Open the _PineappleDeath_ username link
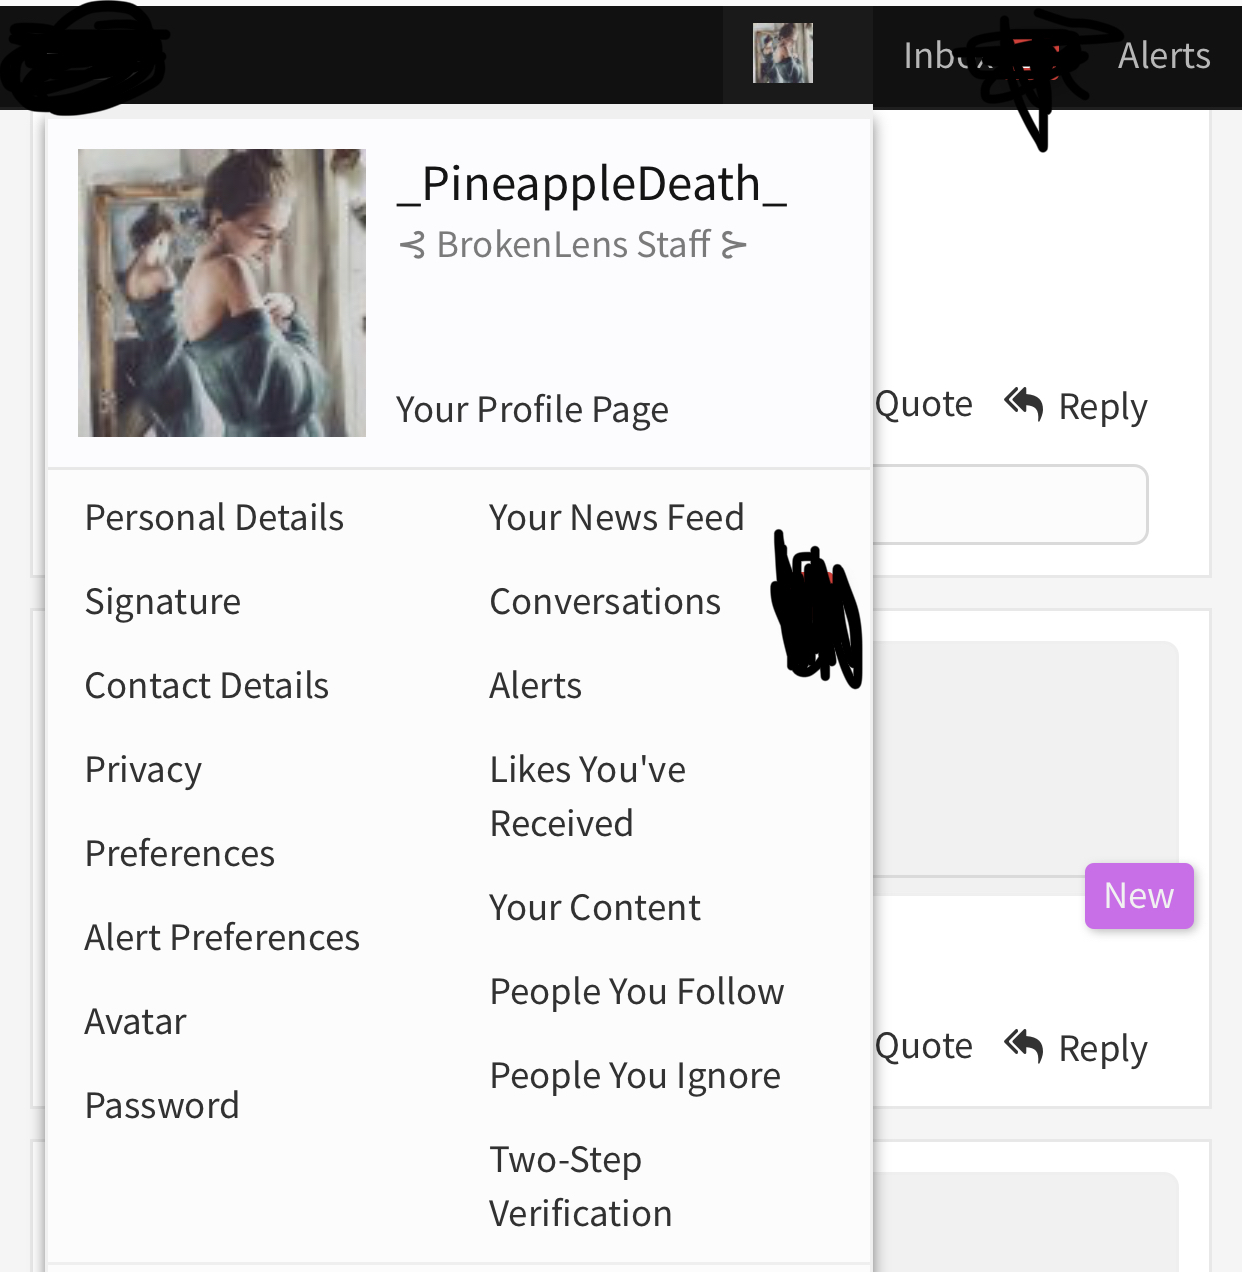The width and height of the screenshot is (1242, 1272). (x=592, y=184)
